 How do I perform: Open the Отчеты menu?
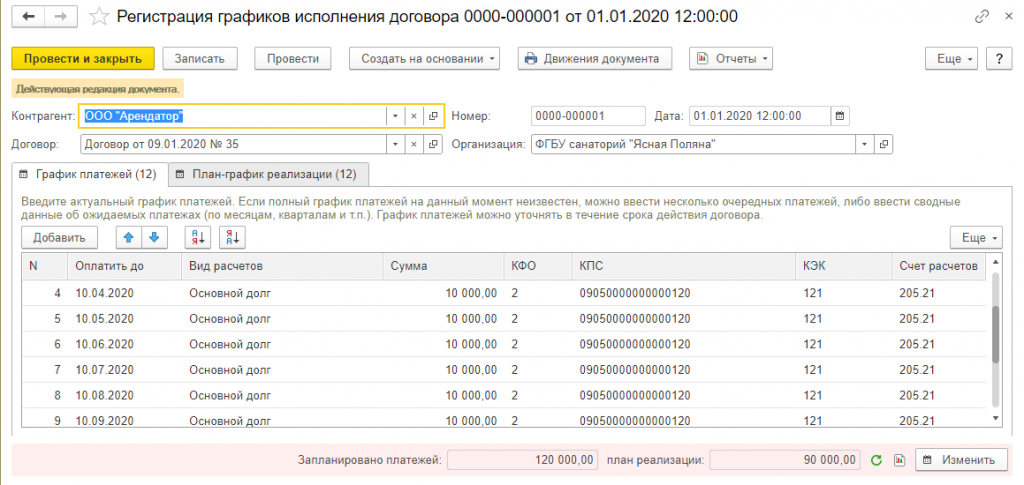pos(731,58)
